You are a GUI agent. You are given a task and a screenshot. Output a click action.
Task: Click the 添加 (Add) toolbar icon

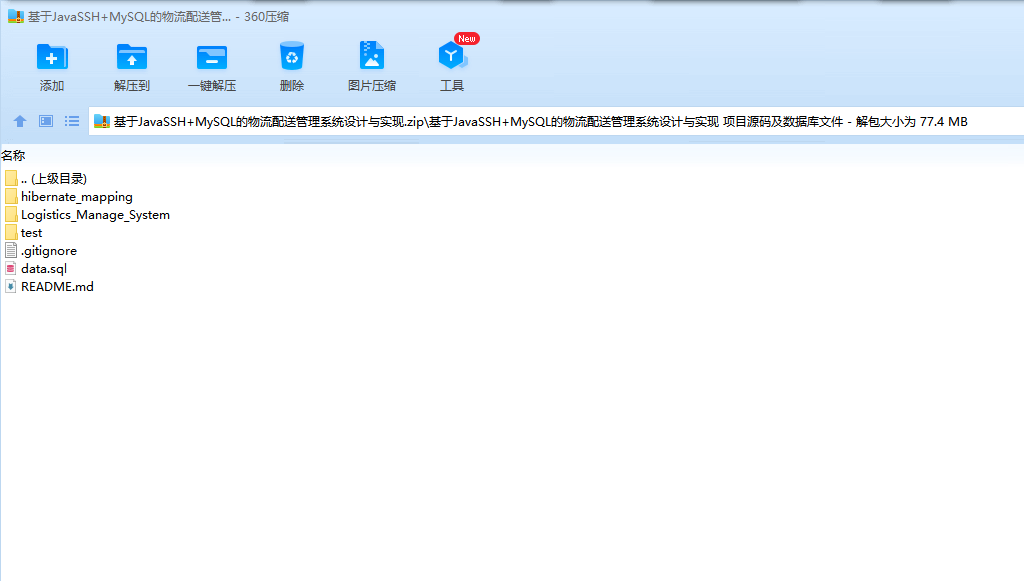(x=52, y=57)
